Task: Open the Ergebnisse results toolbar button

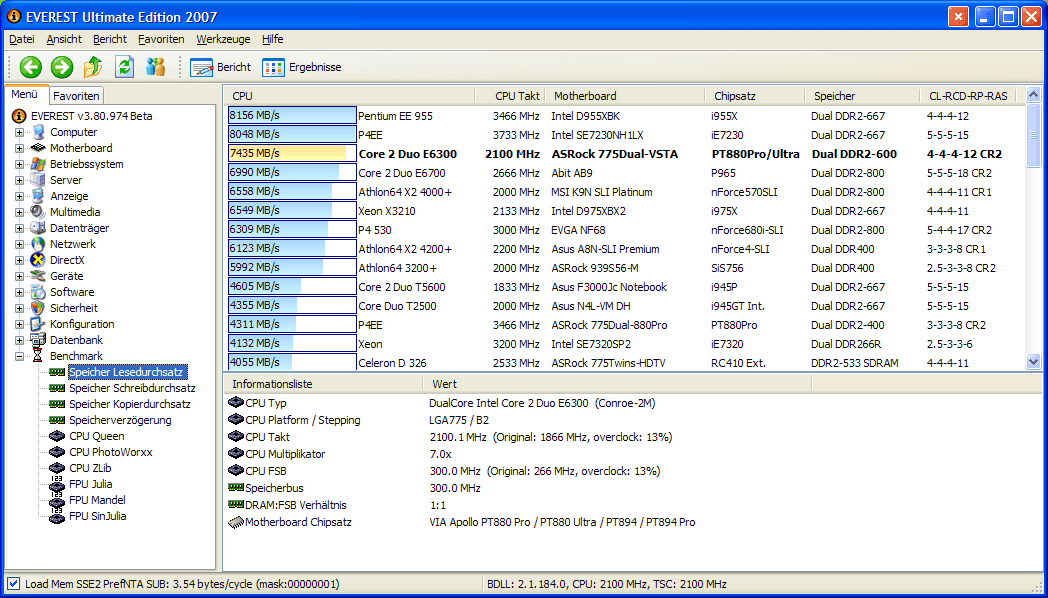Action: tap(301, 67)
